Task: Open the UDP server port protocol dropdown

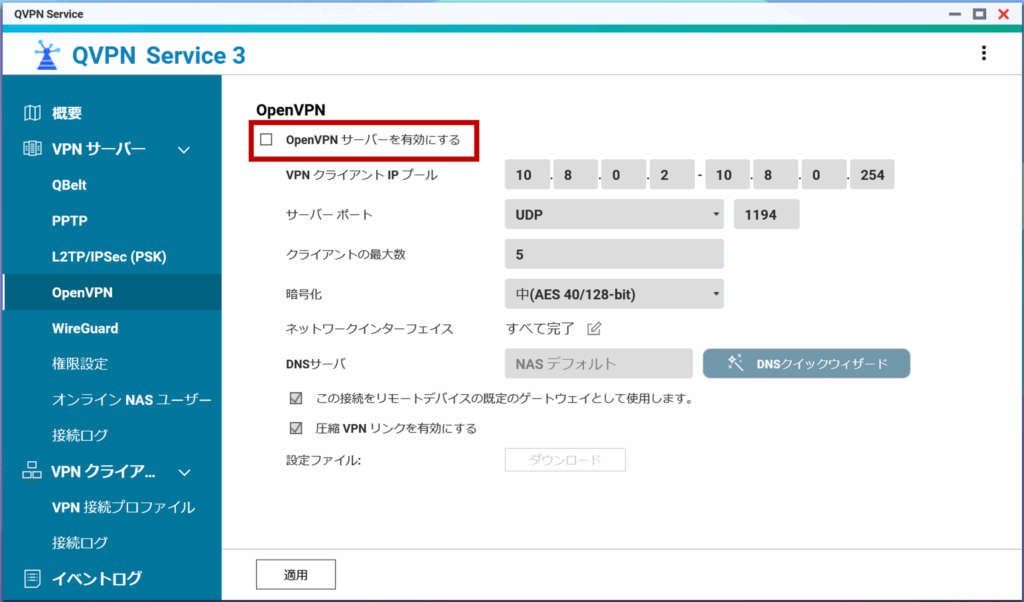Action: (x=614, y=214)
